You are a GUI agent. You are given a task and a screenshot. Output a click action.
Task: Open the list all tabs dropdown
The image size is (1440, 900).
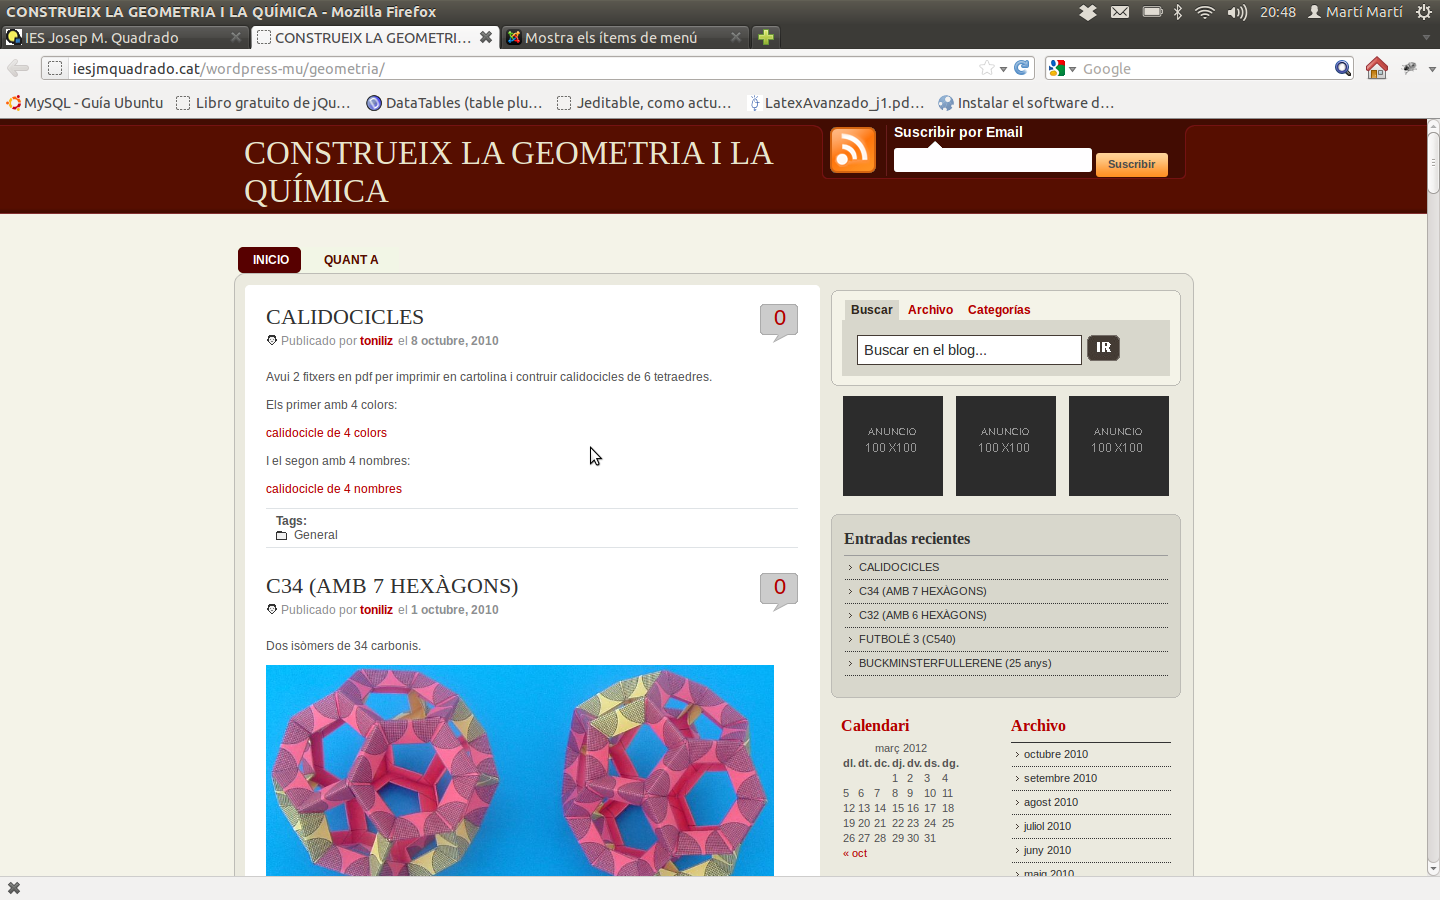coord(1426,37)
